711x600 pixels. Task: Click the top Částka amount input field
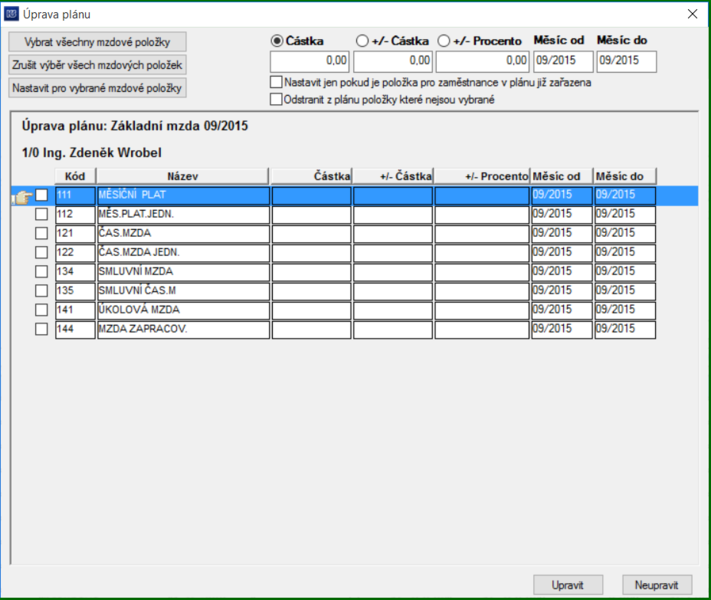pyautogui.click(x=310, y=61)
